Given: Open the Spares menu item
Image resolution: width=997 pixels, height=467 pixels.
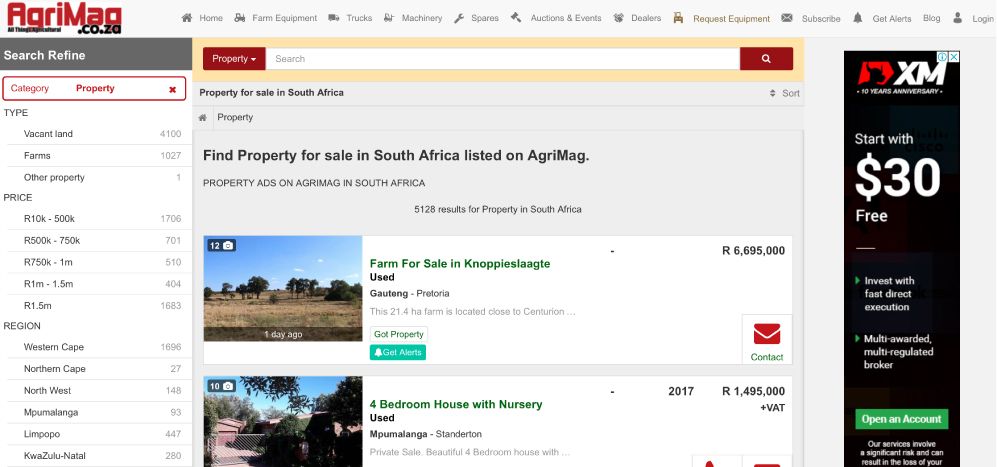Looking at the screenshot, I should pyautogui.click(x=485, y=18).
